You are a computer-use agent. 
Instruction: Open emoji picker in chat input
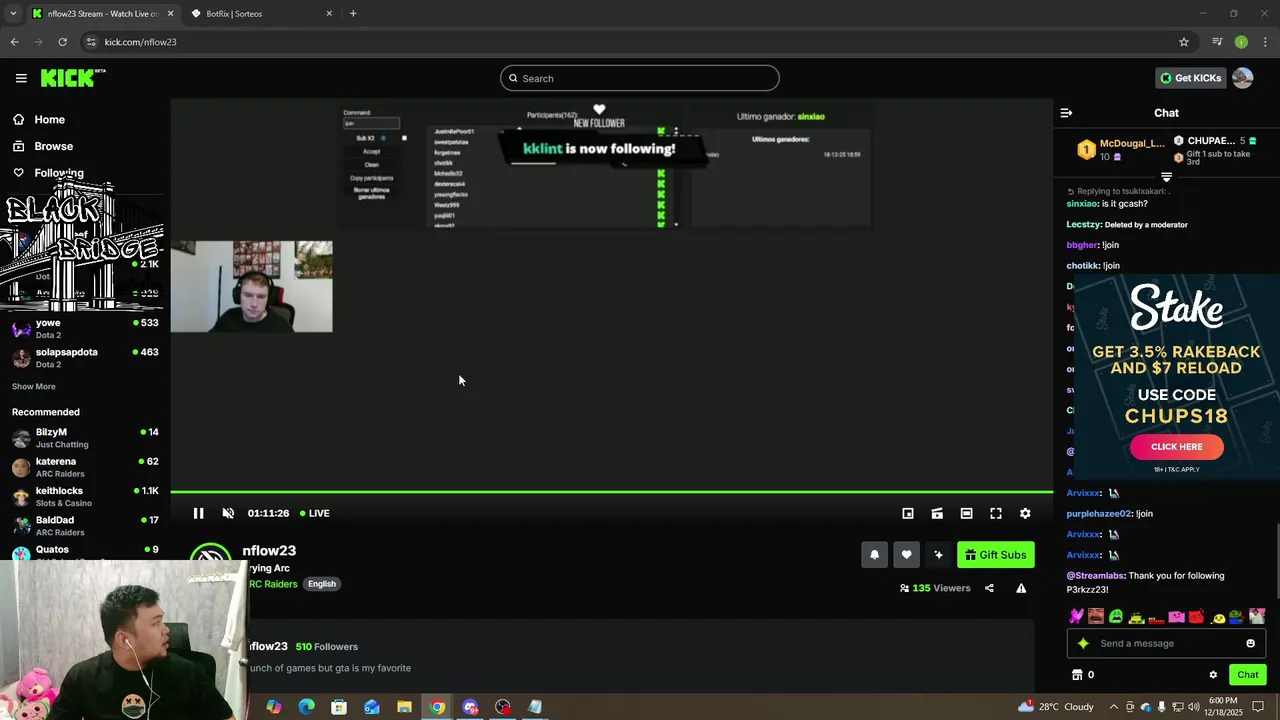(1250, 643)
